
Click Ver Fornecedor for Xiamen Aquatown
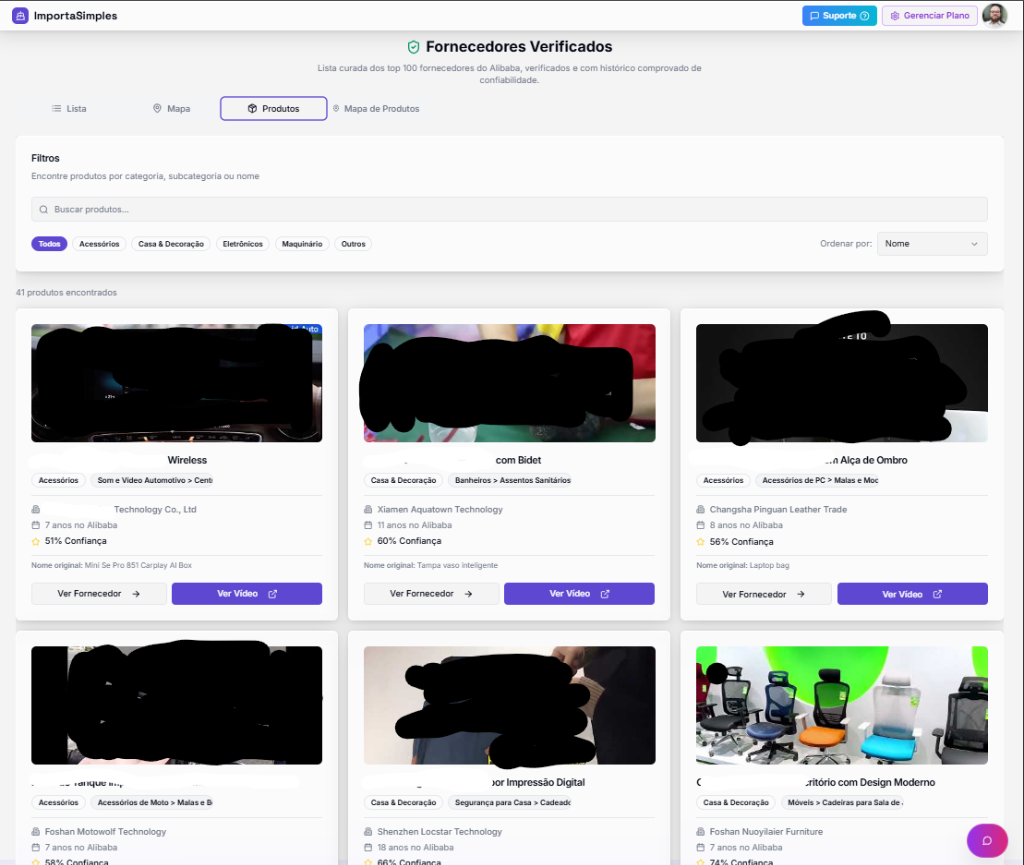coord(431,593)
